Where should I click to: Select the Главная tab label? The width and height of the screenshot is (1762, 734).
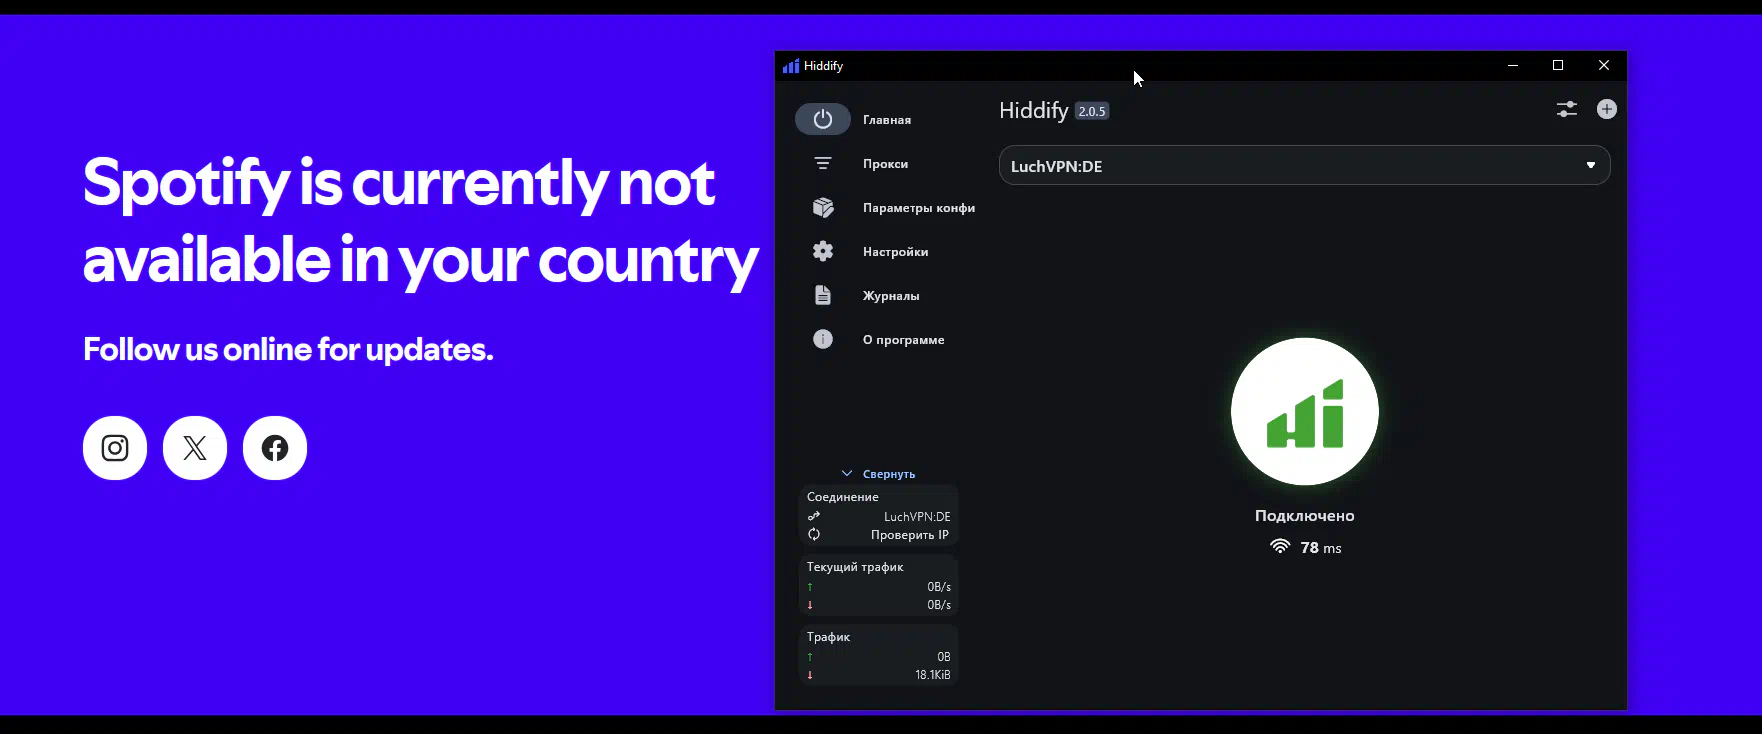pos(887,120)
